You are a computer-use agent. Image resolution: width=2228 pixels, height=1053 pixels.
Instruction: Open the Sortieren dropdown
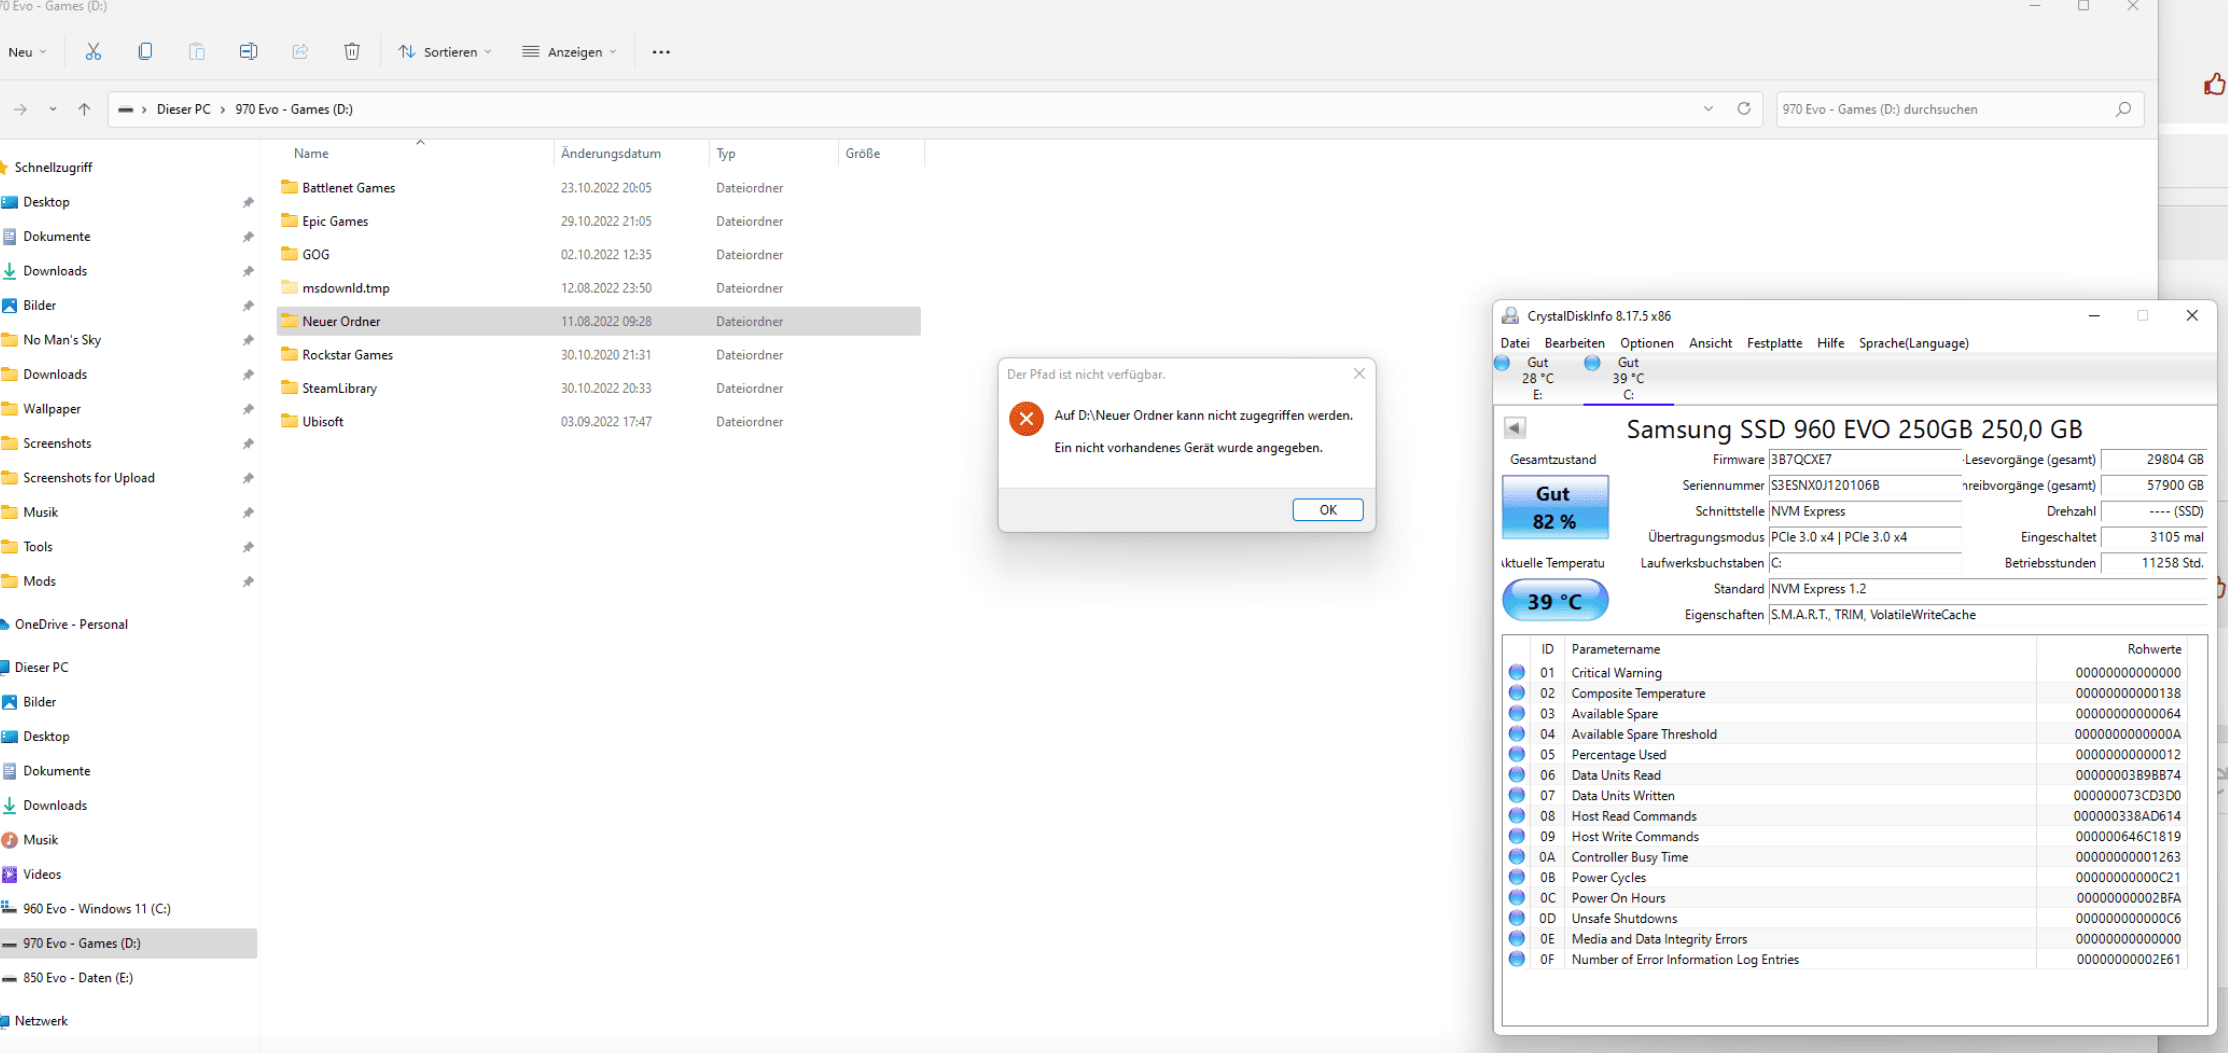pyautogui.click(x=445, y=52)
